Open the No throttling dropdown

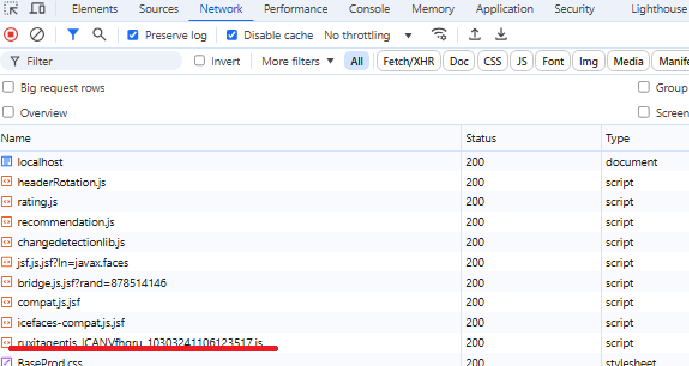click(368, 35)
